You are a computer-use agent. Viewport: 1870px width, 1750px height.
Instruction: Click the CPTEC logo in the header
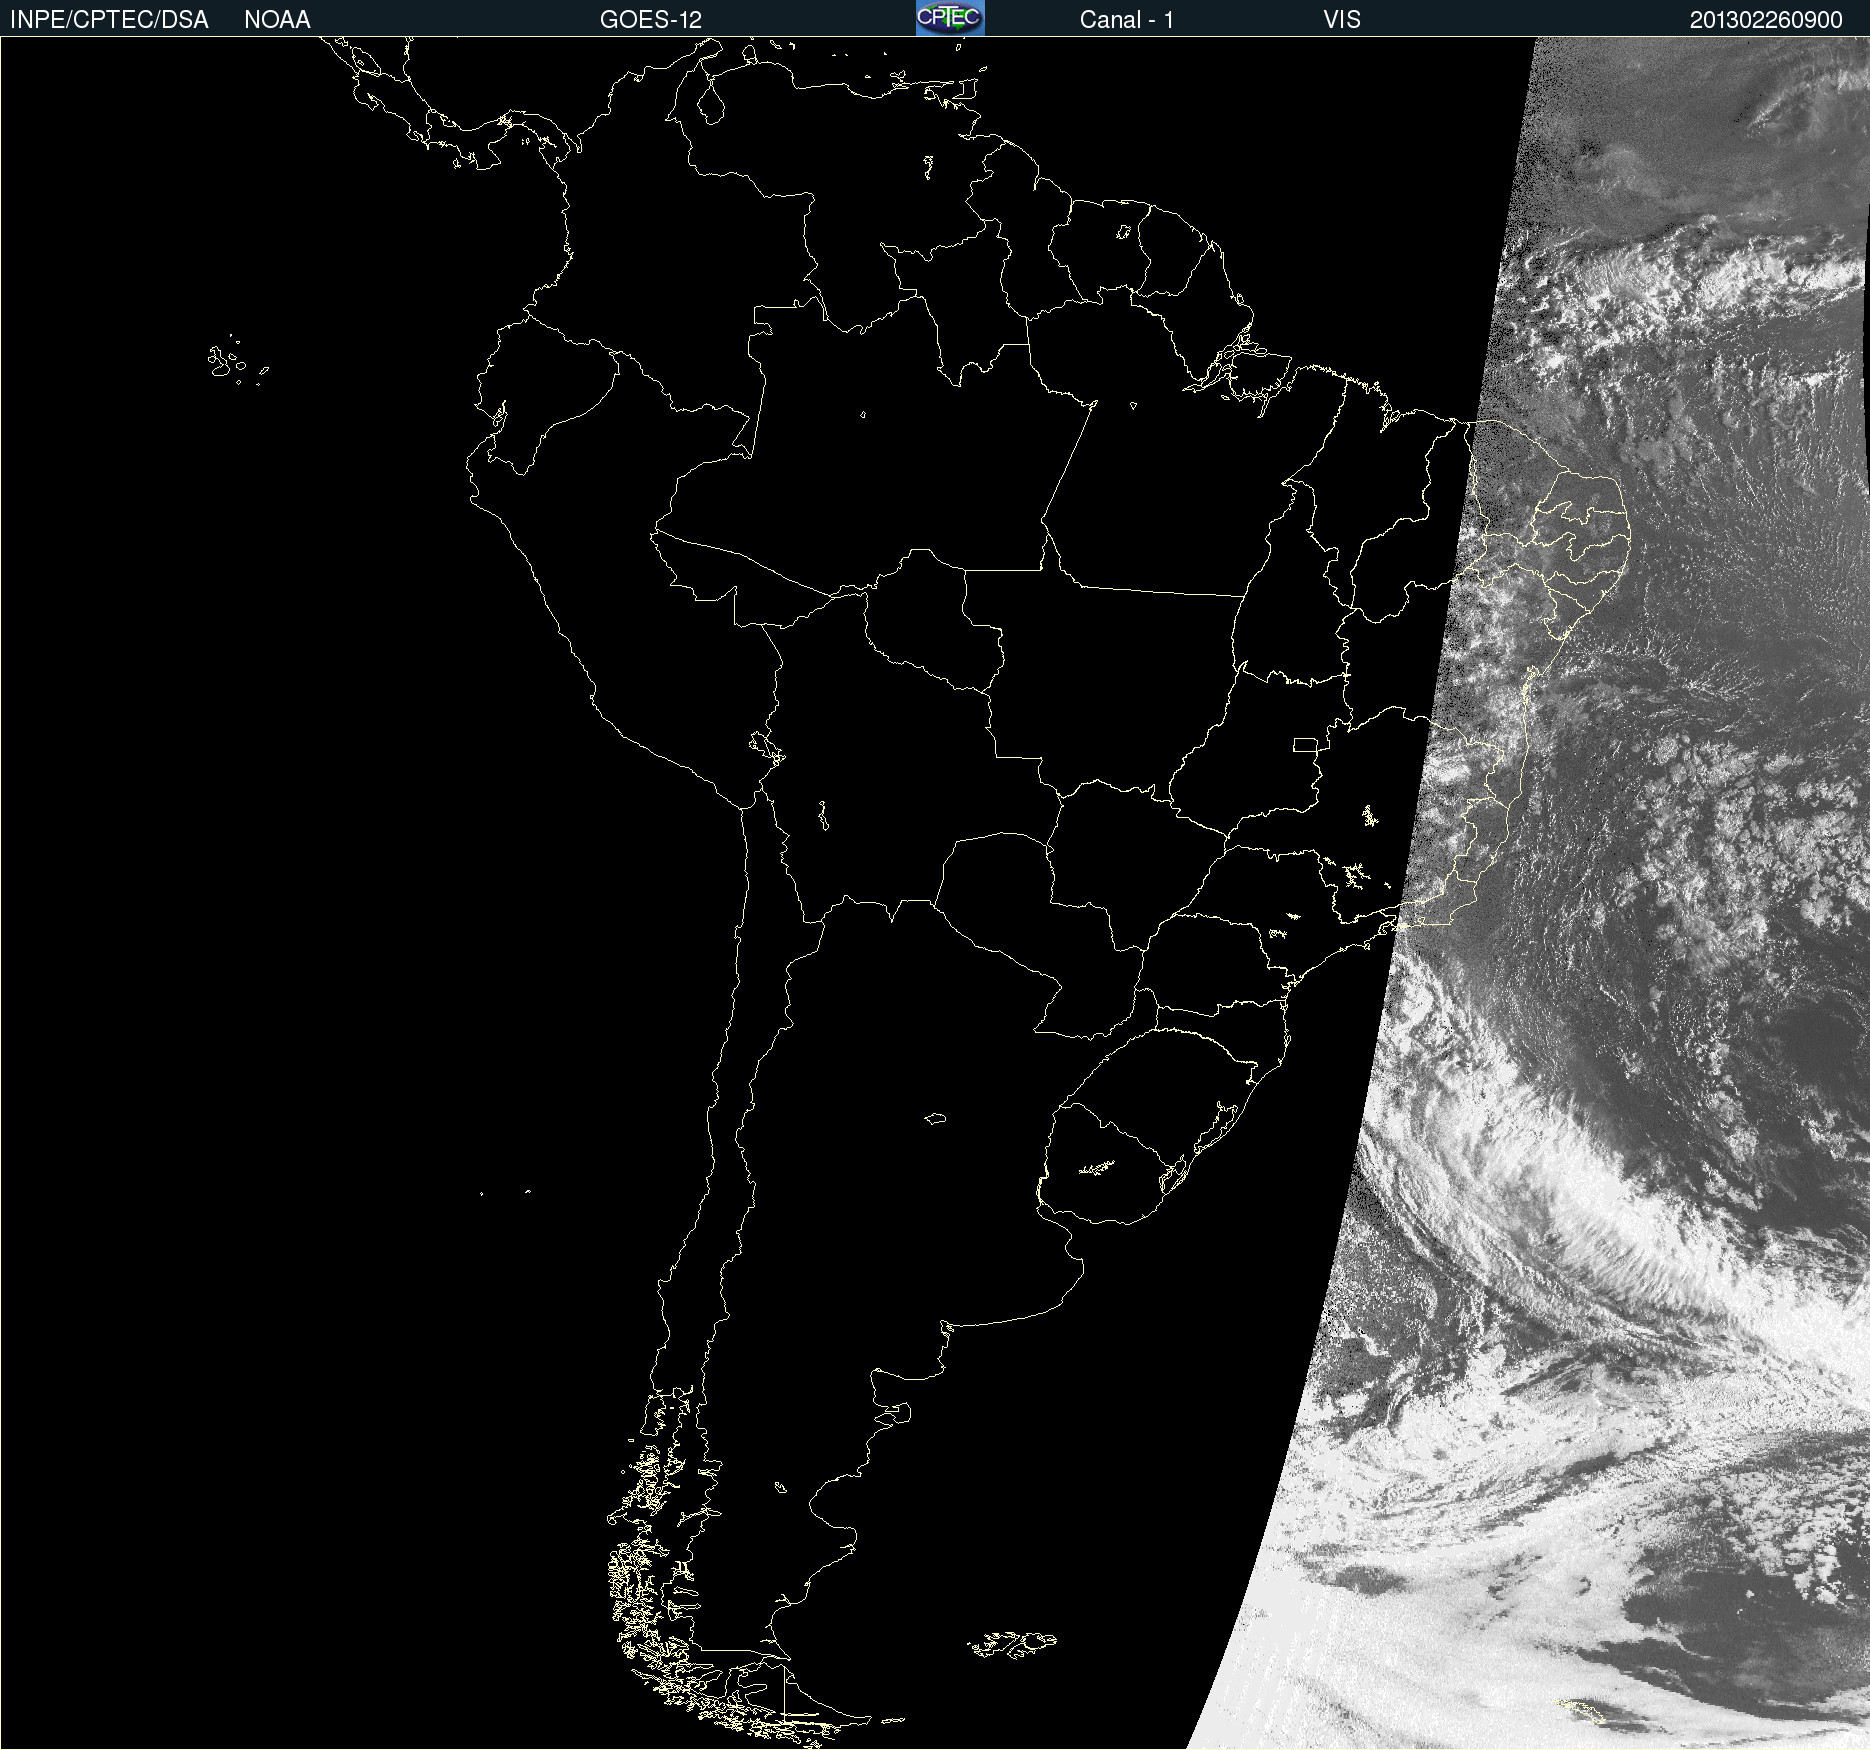pyautogui.click(x=950, y=18)
